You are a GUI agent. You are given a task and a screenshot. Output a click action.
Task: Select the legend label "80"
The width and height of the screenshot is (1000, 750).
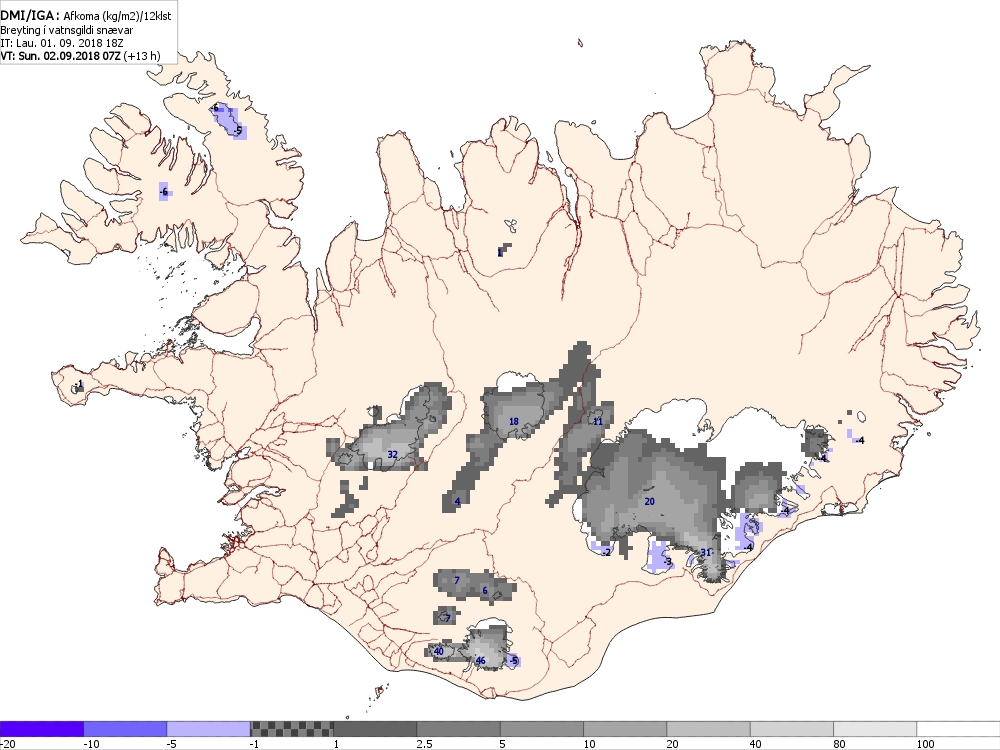pyautogui.click(x=840, y=744)
